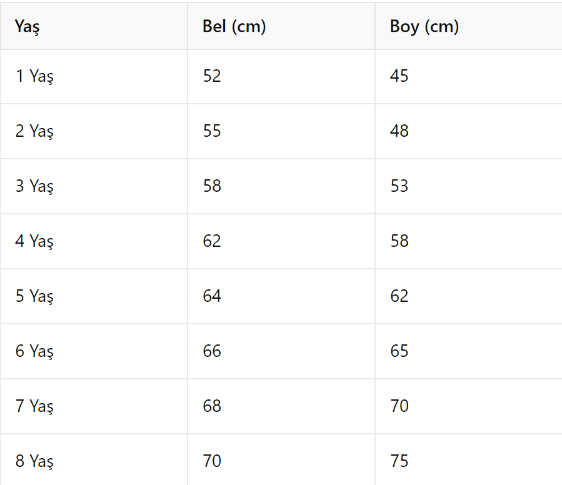Click Boy value 75 for 8 Yaş
Image resolution: width=562 pixels, height=485 pixels.
[x=399, y=461]
